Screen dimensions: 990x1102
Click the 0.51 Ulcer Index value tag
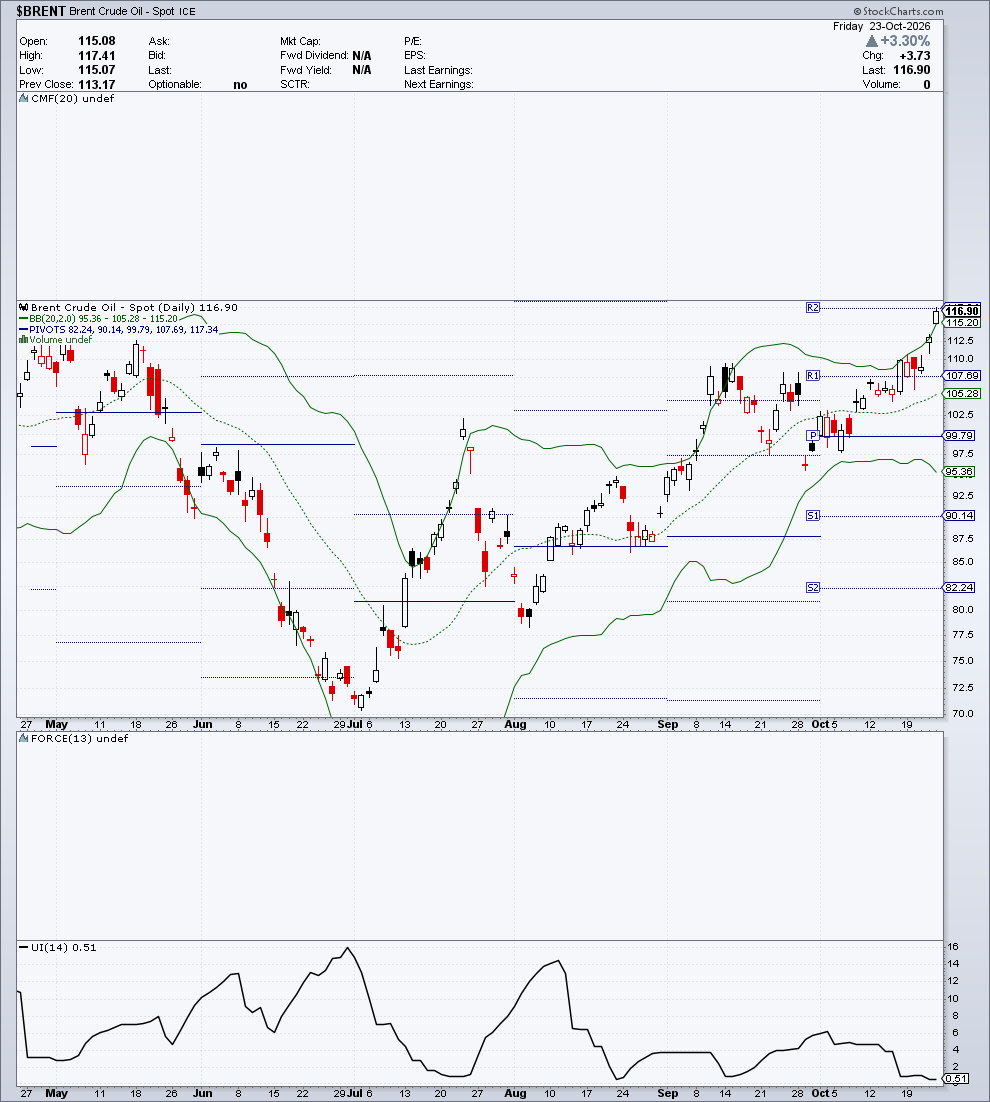pyautogui.click(x=957, y=1079)
